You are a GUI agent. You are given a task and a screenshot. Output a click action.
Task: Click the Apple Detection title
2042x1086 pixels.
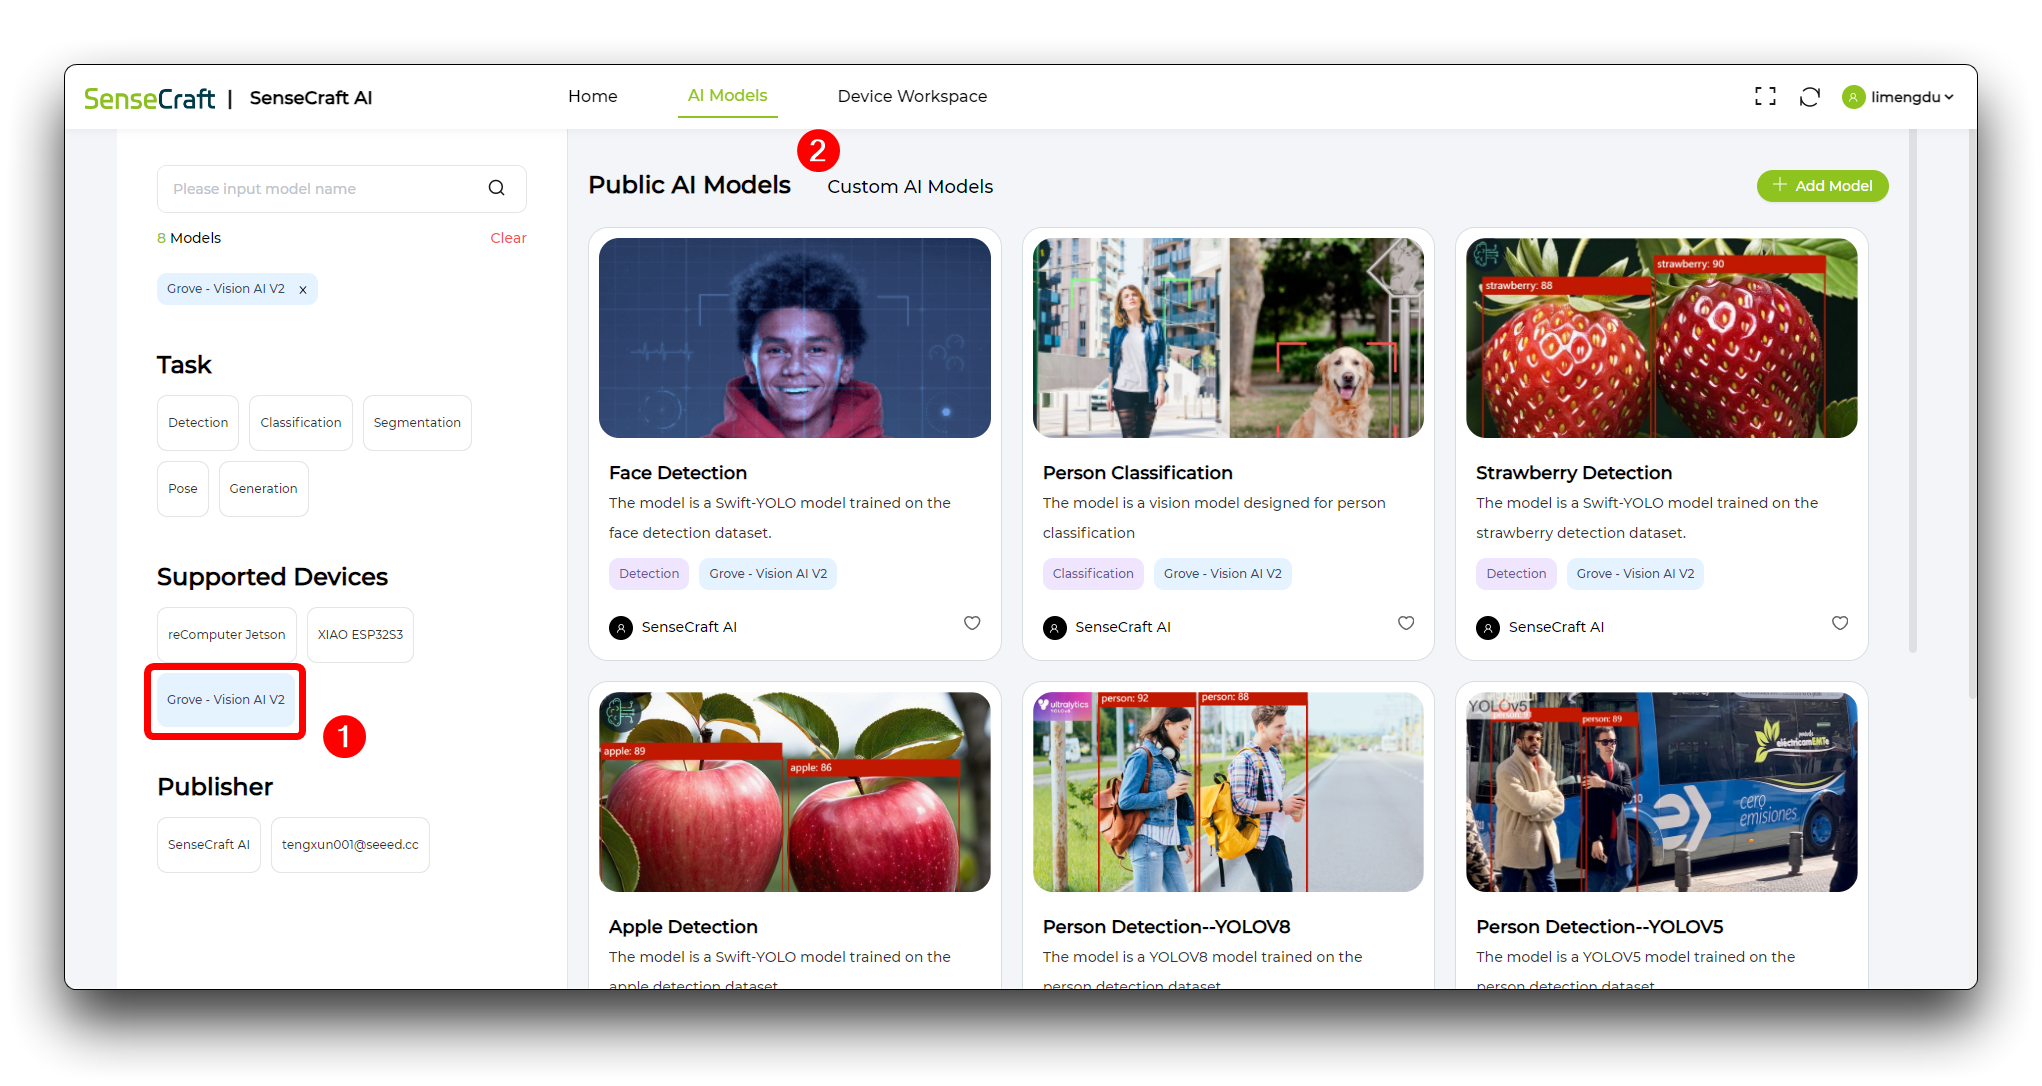coord(683,927)
